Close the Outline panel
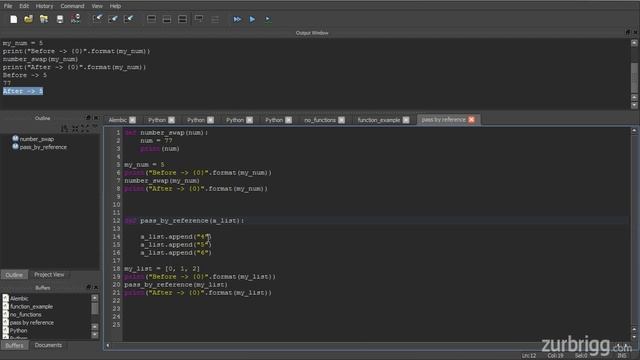 (x=96, y=118)
